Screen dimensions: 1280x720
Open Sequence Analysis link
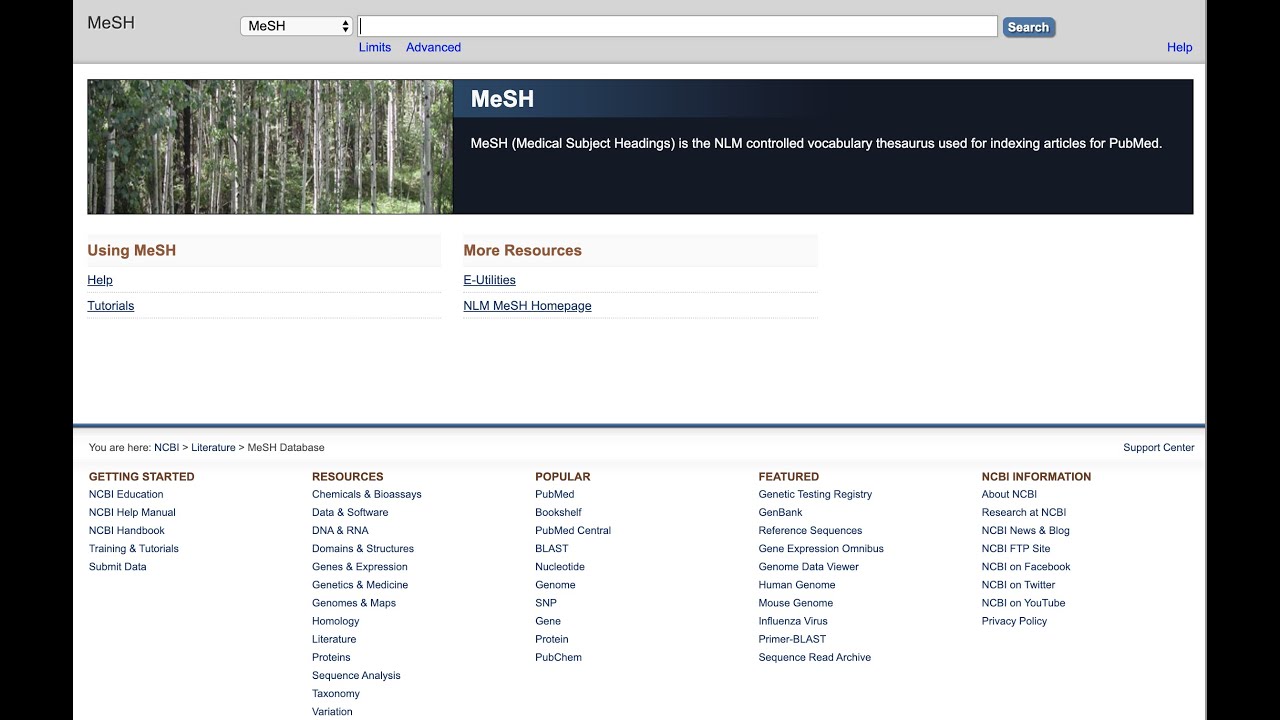[x=356, y=675]
